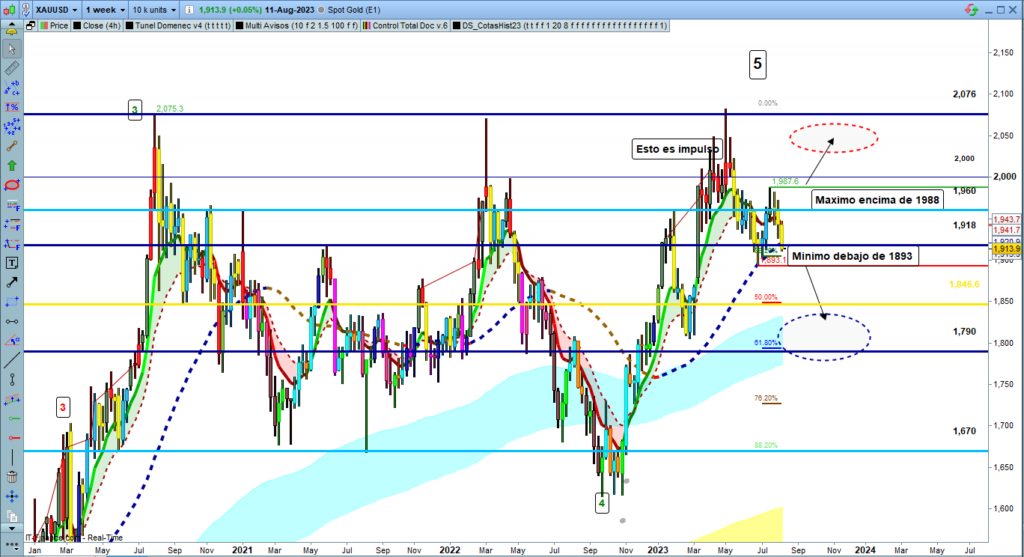Select the cursor pointer tool

[x=12, y=50]
